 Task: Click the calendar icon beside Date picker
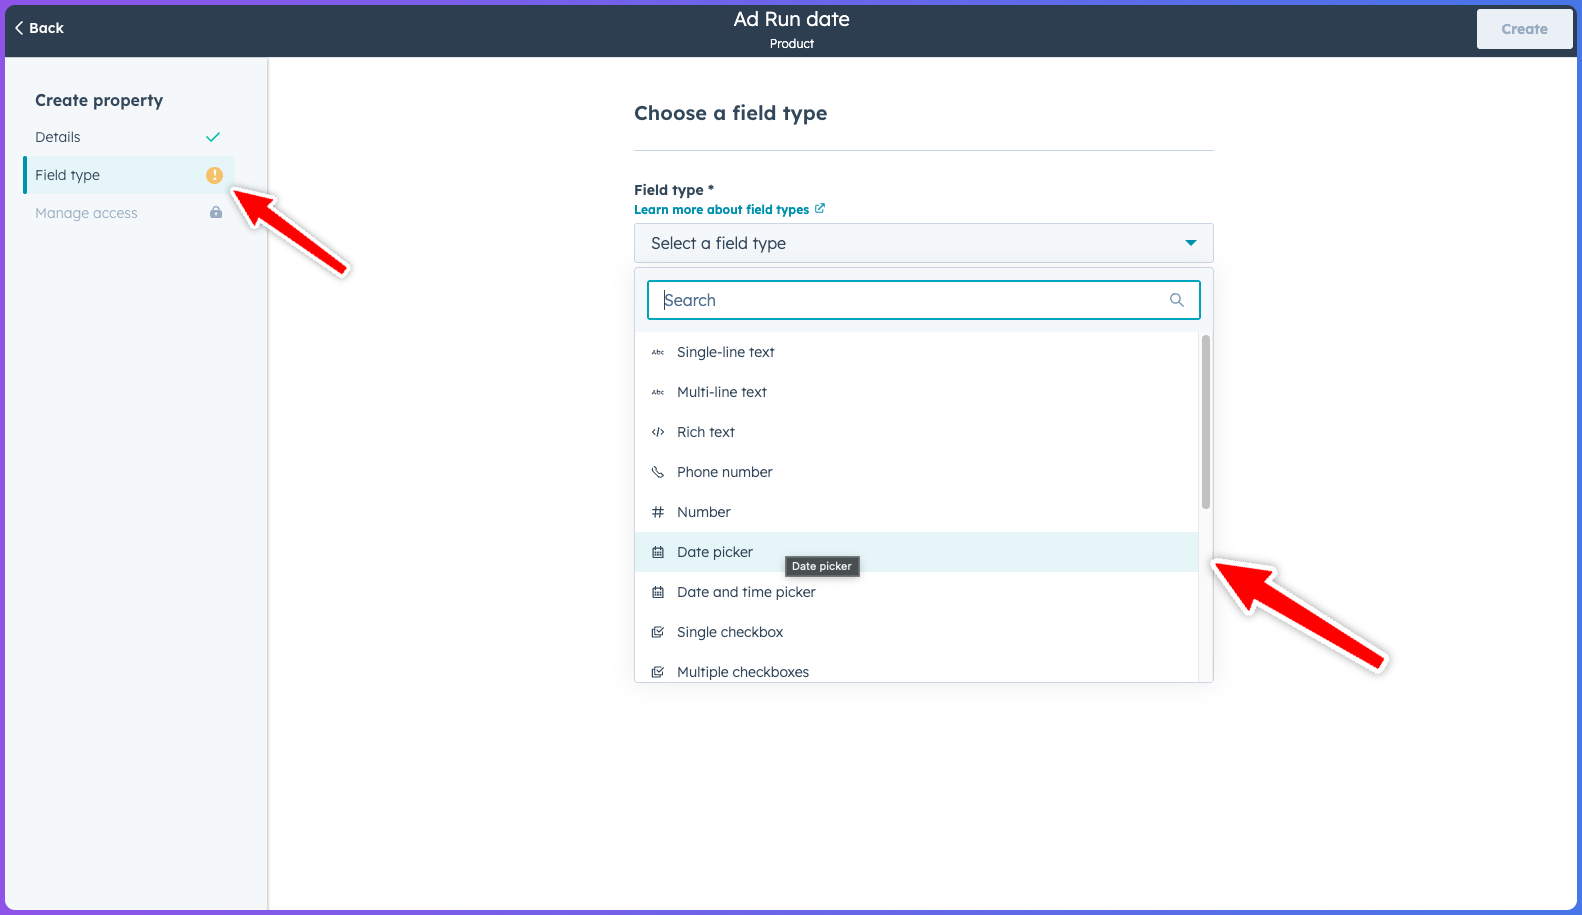coord(658,552)
